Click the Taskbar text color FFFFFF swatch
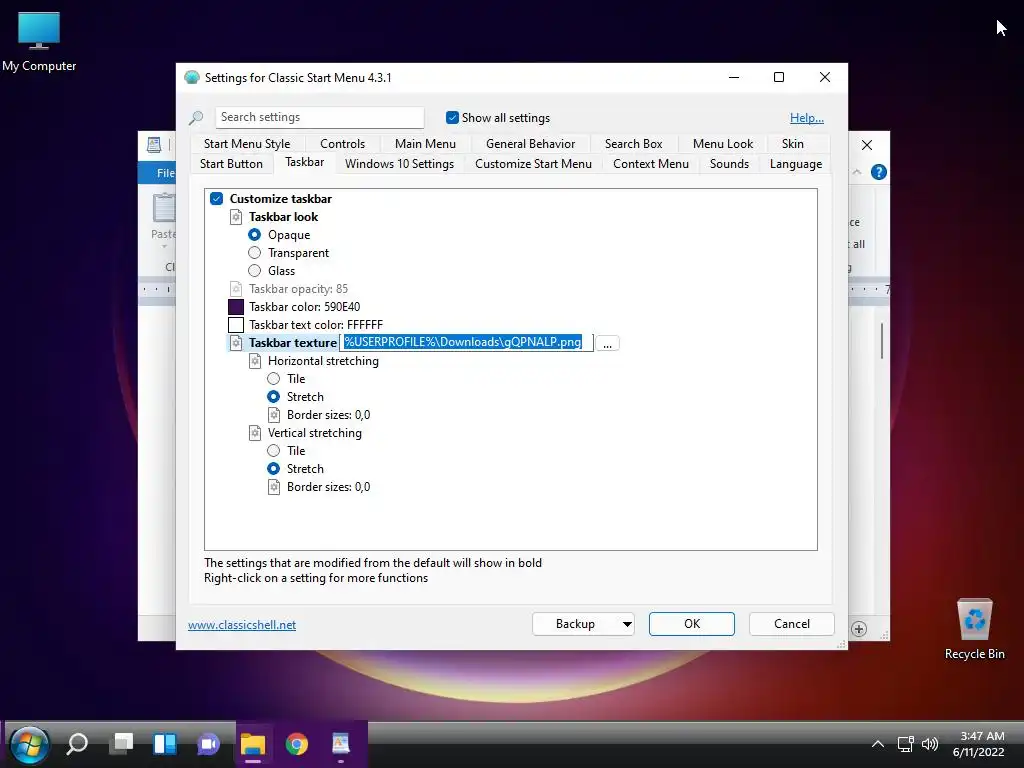 pos(236,325)
